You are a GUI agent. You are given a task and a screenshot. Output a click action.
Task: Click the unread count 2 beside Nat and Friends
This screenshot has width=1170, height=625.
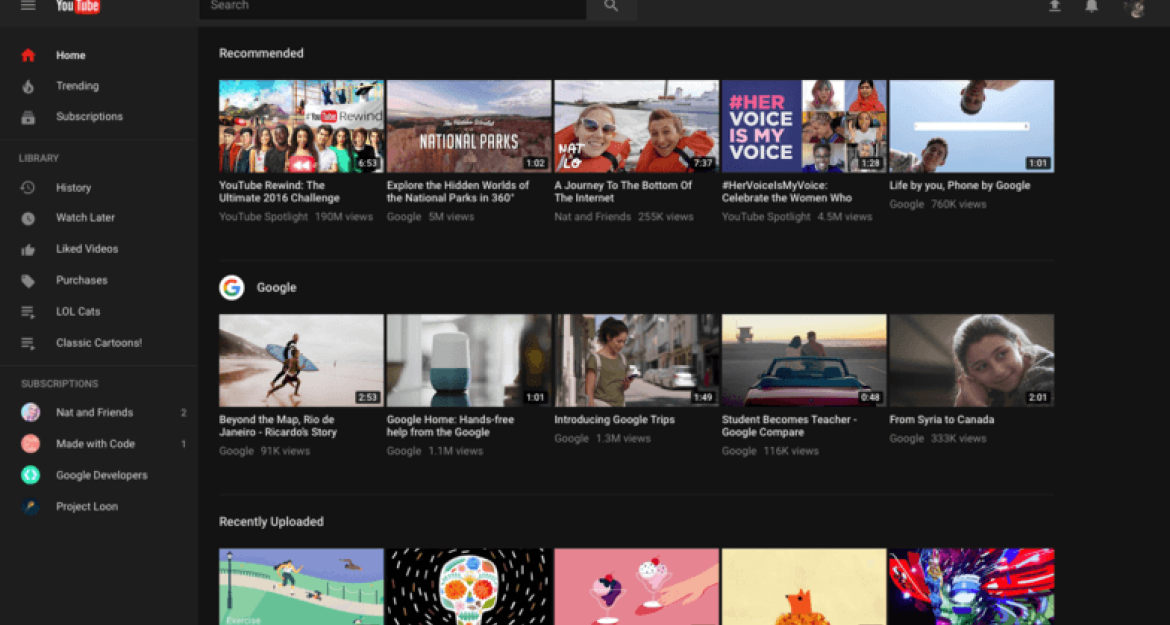[x=184, y=412]
